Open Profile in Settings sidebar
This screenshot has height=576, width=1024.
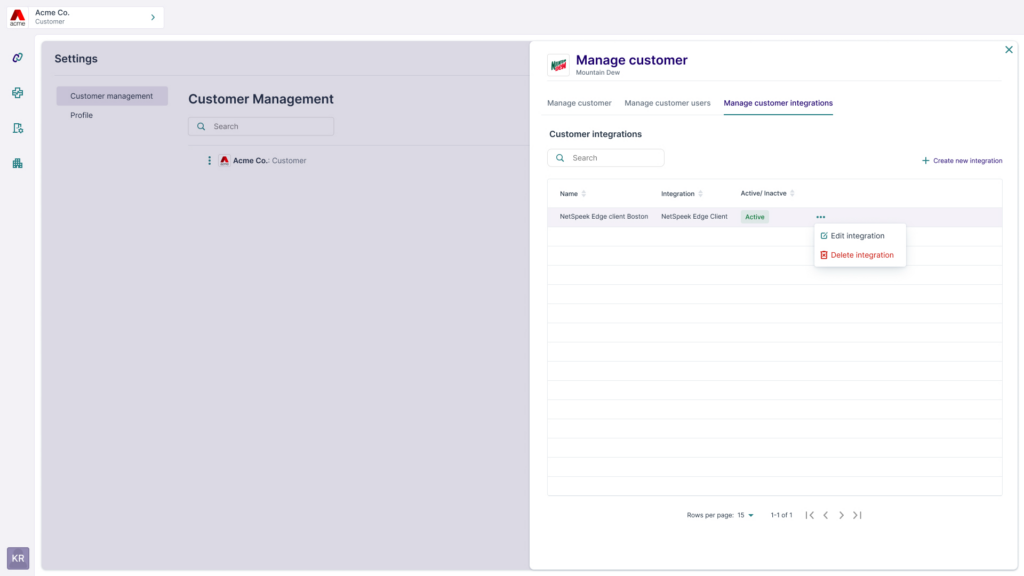coord(81,116)
